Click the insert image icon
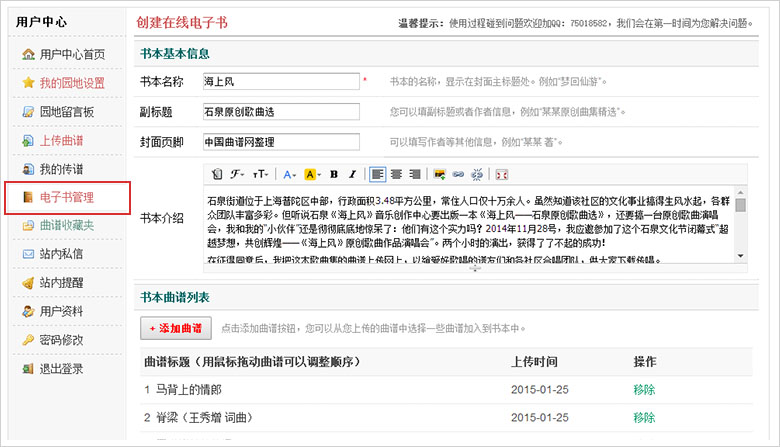Screen dimensions: 780x447 440,174
